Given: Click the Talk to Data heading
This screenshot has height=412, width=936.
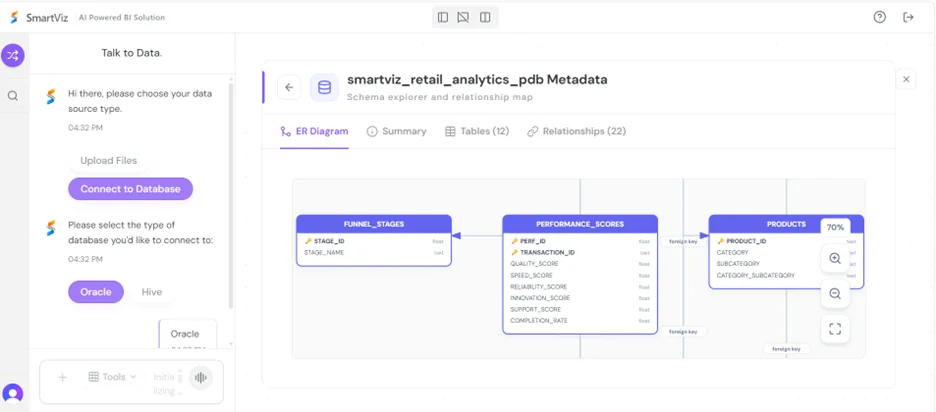Looking at the screenshot, I should (x=131, y=53).
